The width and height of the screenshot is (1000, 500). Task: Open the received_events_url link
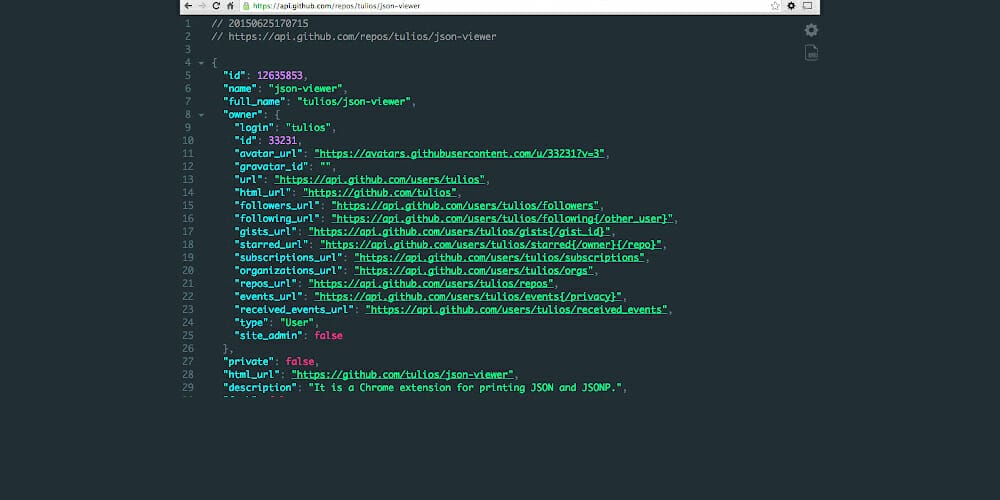pos(516,309)
